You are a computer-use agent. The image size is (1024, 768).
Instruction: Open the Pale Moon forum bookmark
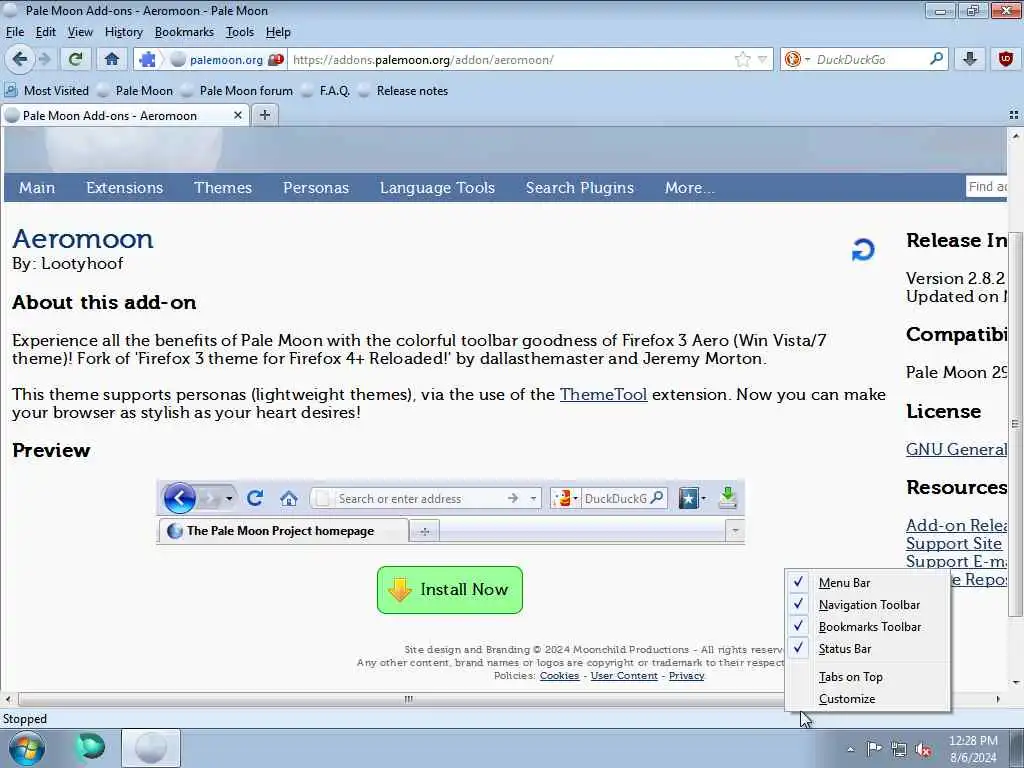click(237, 91)
